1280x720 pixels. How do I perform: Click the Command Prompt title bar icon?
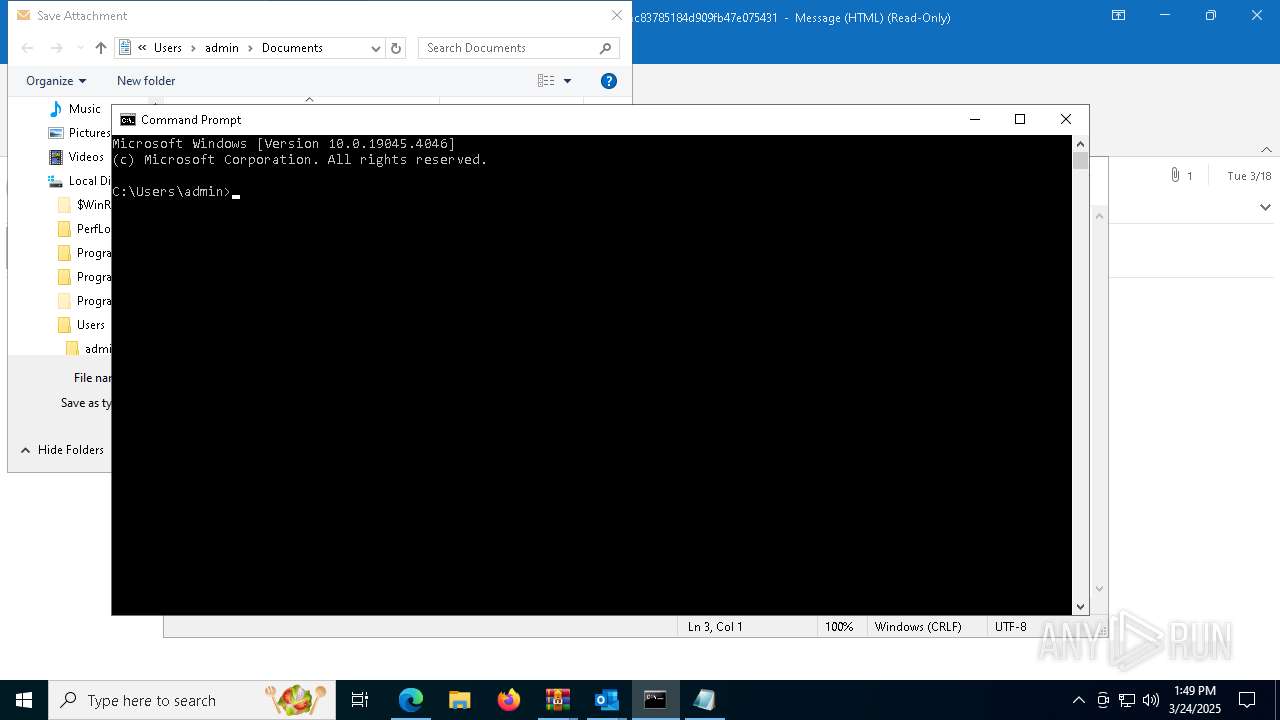(128, 120)
